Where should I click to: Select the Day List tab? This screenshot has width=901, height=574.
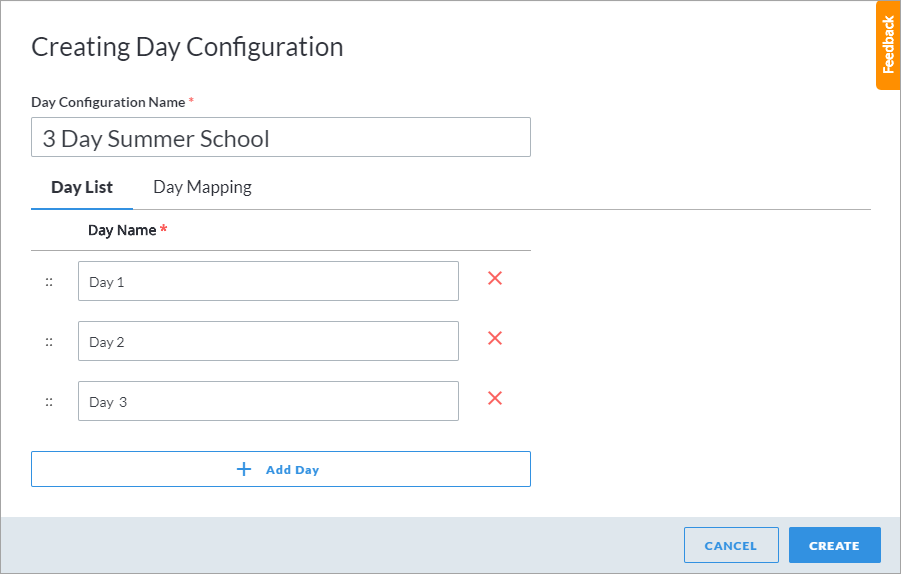coord(82,187)
